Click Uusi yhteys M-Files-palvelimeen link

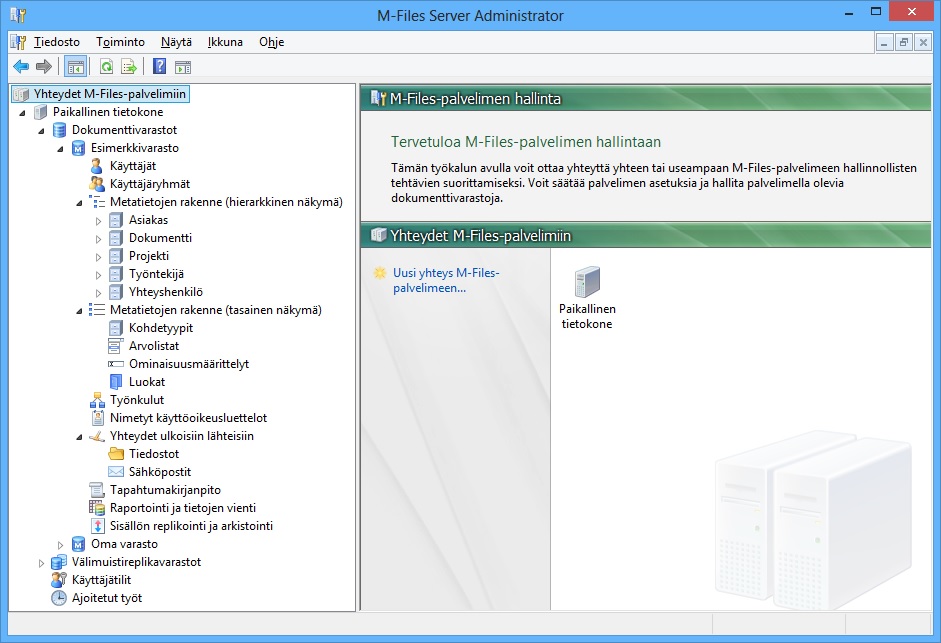coord(446,280)
